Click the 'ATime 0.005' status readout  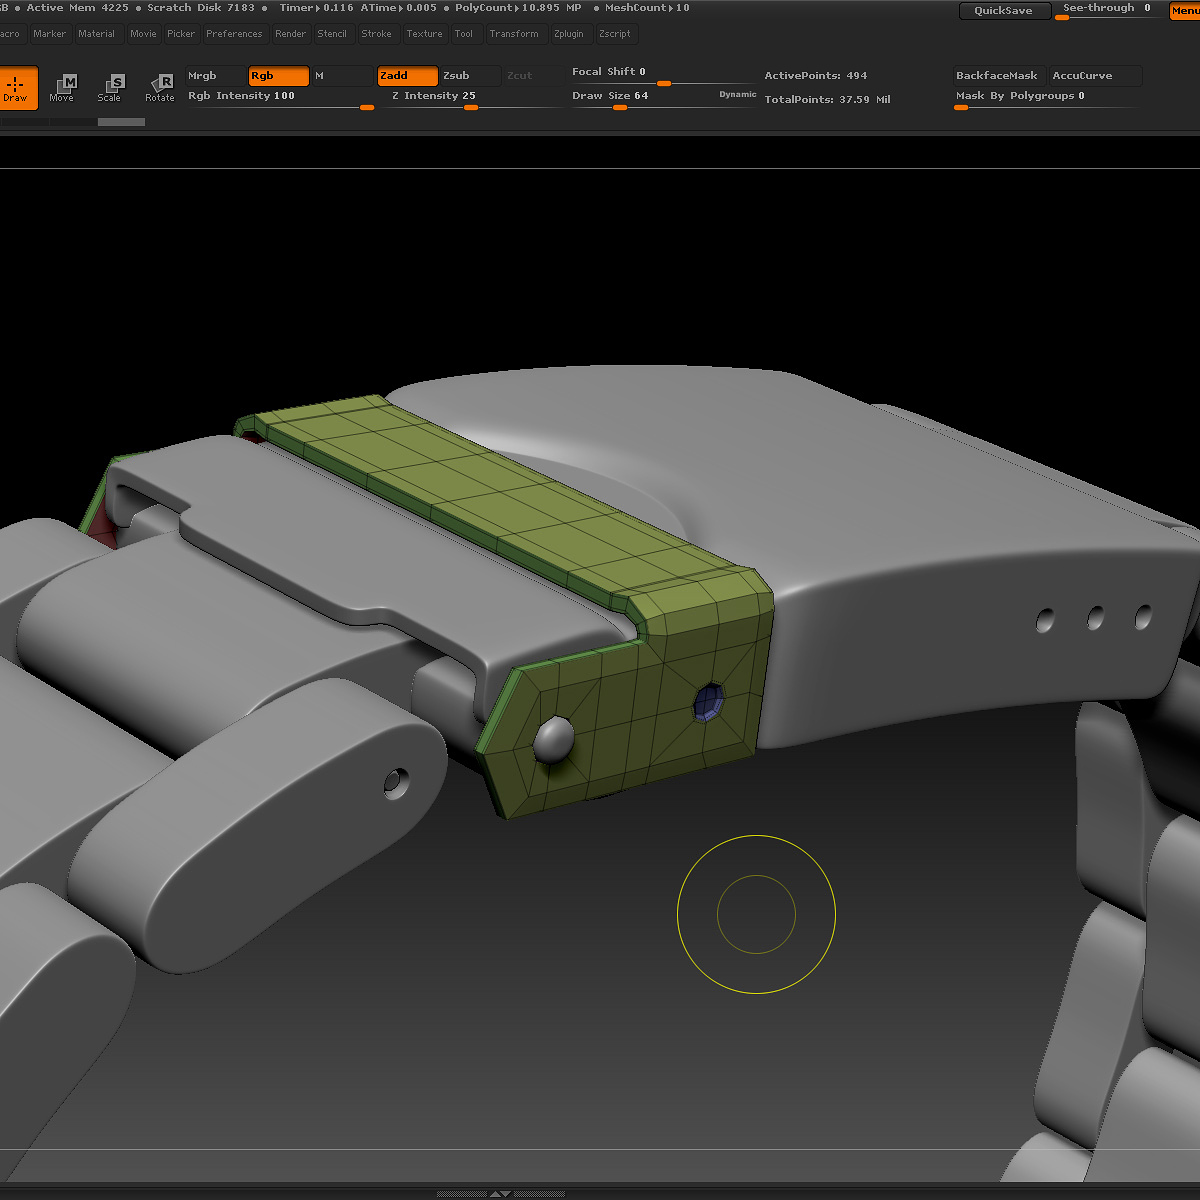(399, 8)
